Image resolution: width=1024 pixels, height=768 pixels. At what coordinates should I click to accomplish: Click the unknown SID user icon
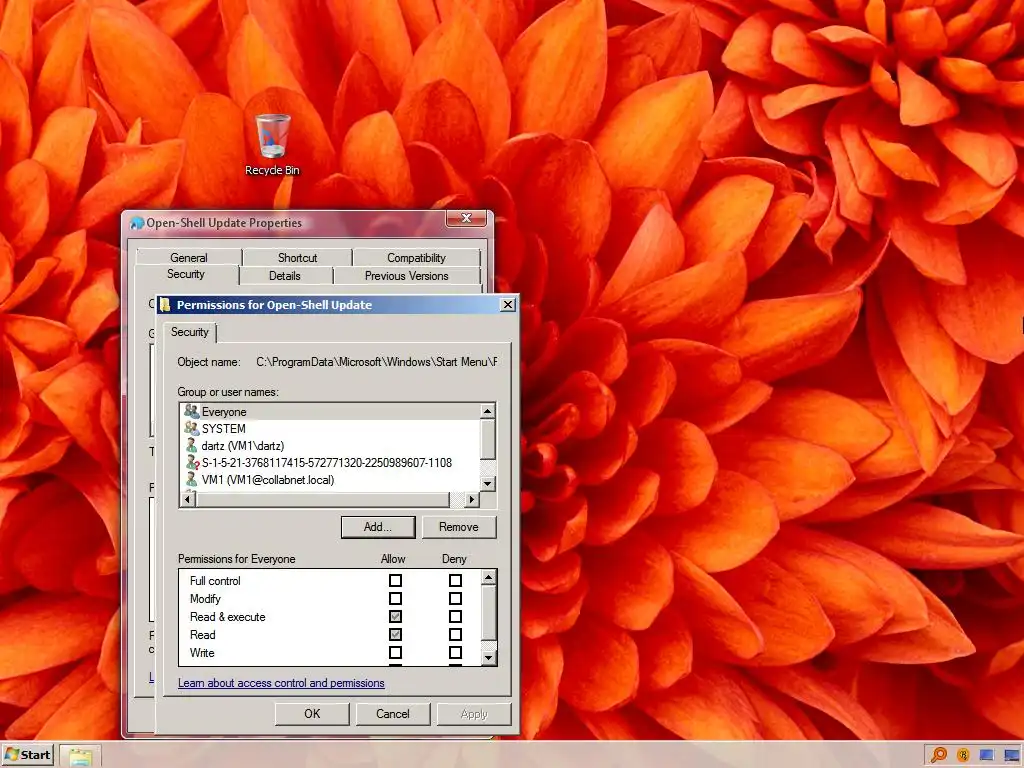pyautogui.click(x=191, y=462)
